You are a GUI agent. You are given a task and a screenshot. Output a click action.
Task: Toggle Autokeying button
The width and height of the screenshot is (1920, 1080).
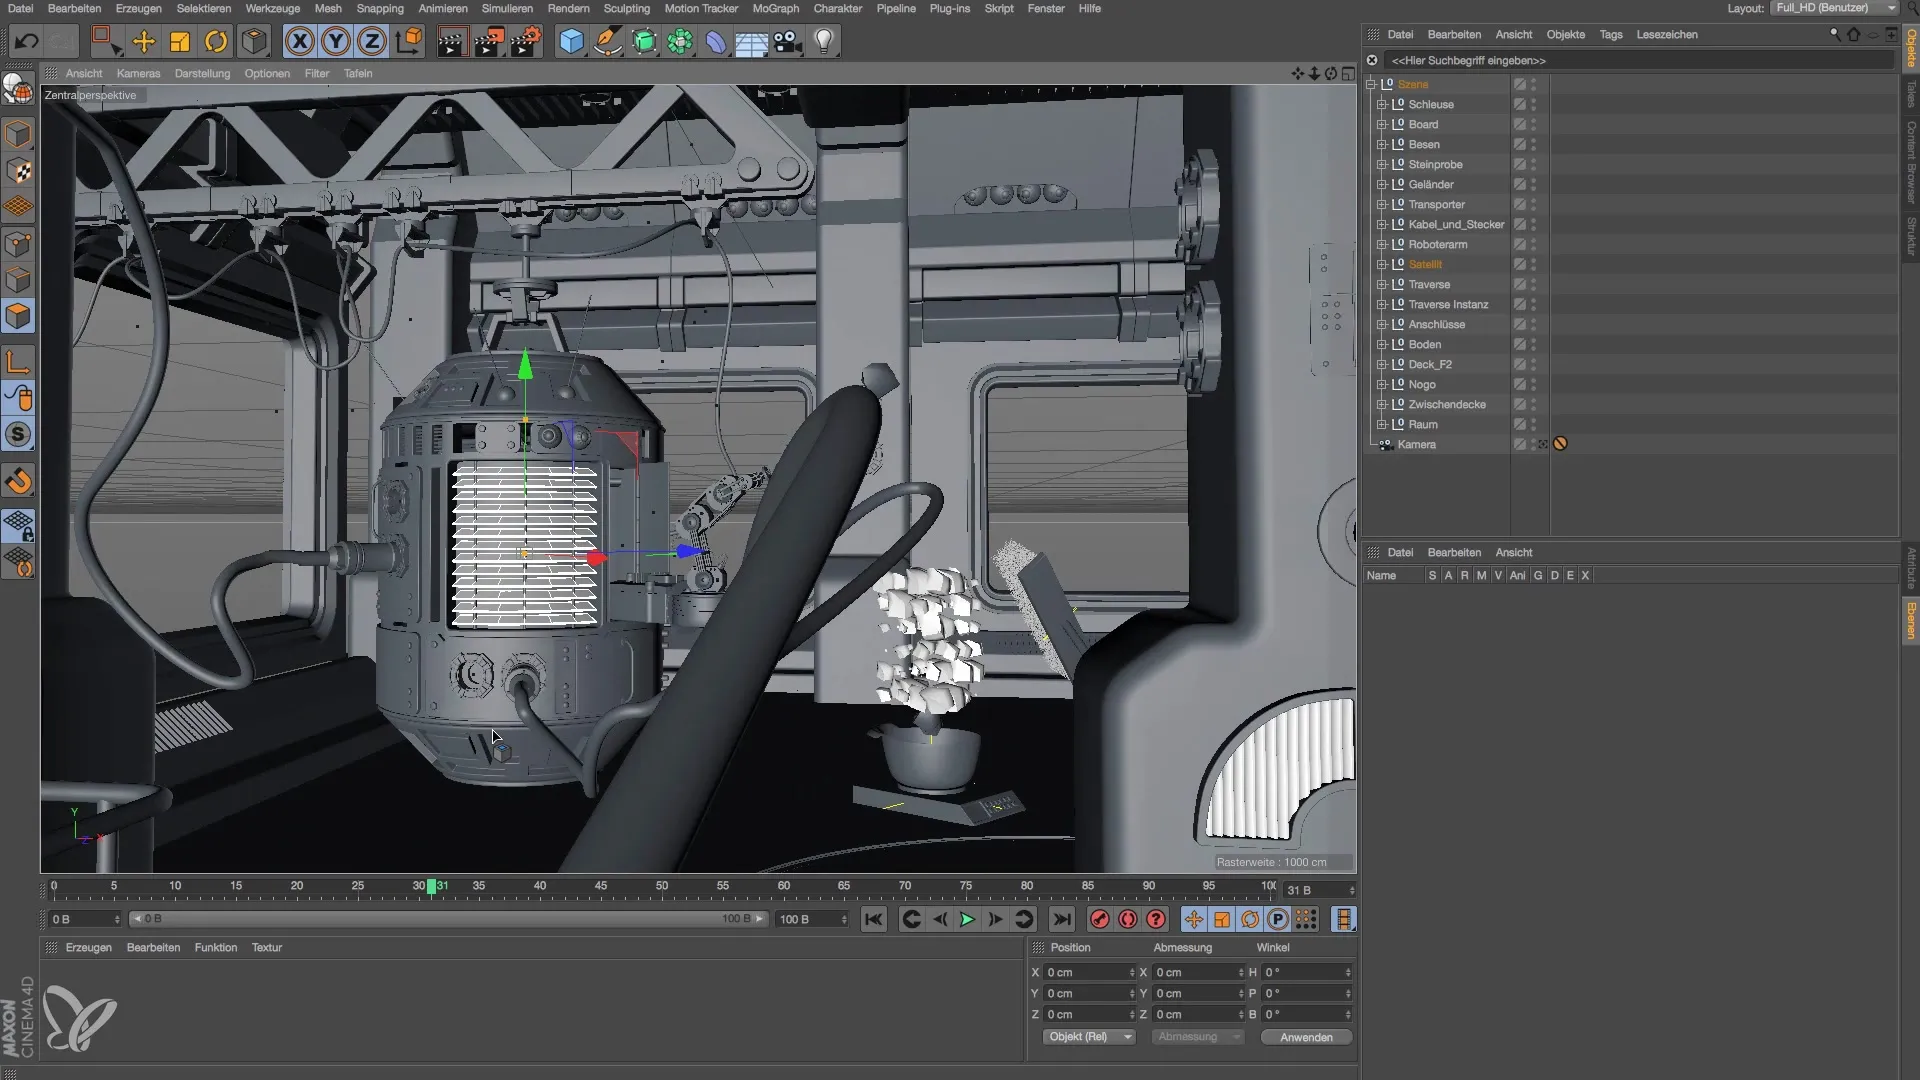[1128, 919]
